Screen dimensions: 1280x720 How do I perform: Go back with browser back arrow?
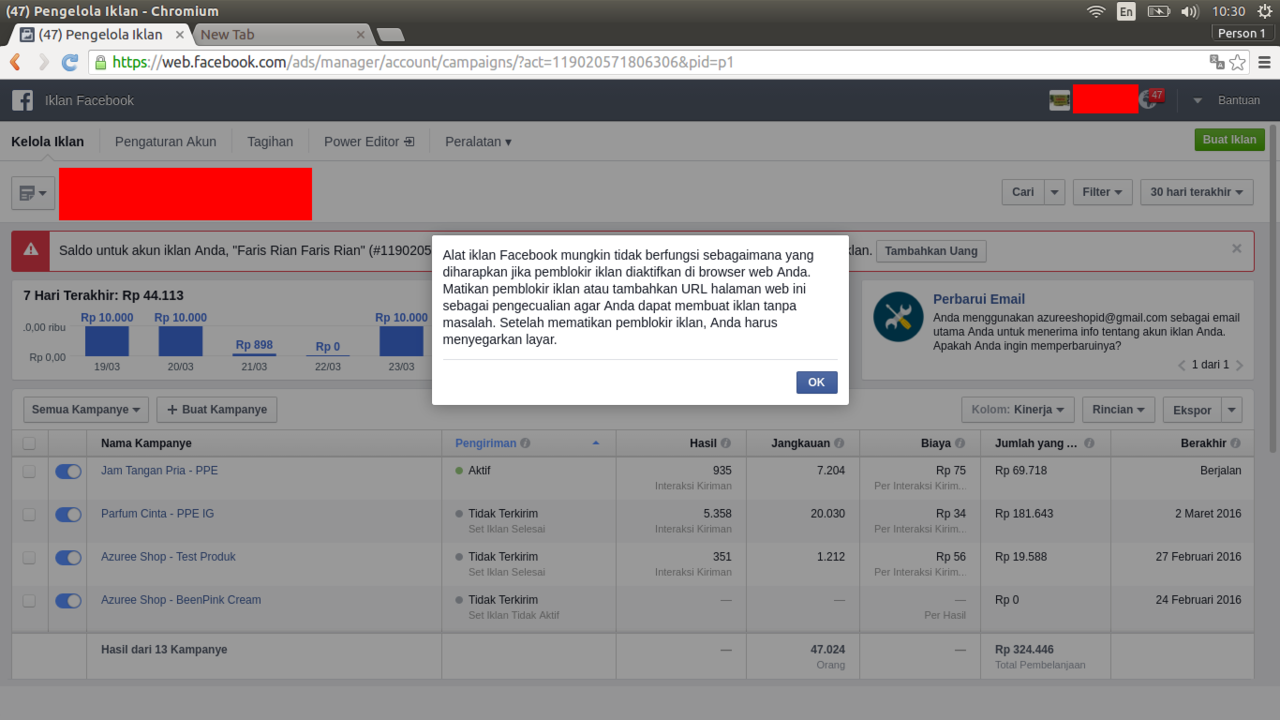pos(15,62)
